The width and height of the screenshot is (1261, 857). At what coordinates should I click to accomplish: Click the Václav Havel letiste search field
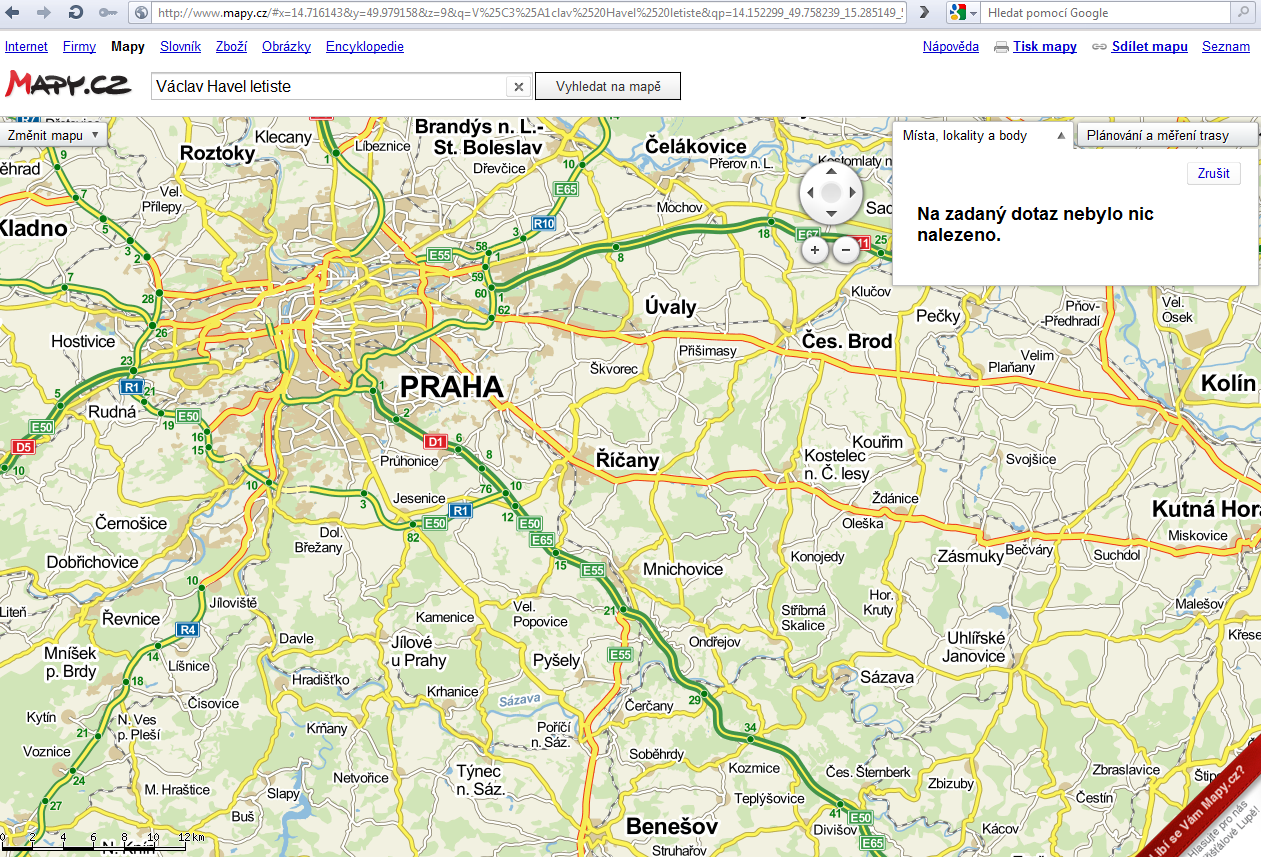coord(330,87)
